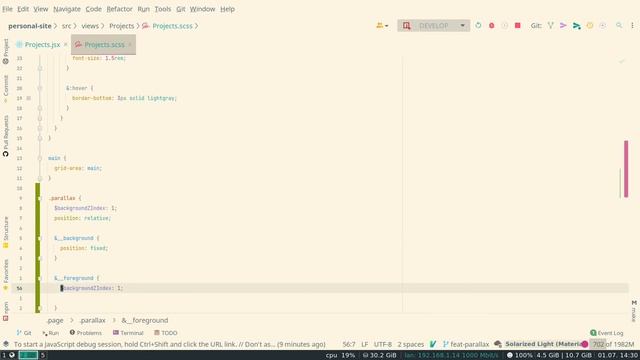
Task: Click the 56:7 cursor position indicator
Action: (x=349, y=344)
